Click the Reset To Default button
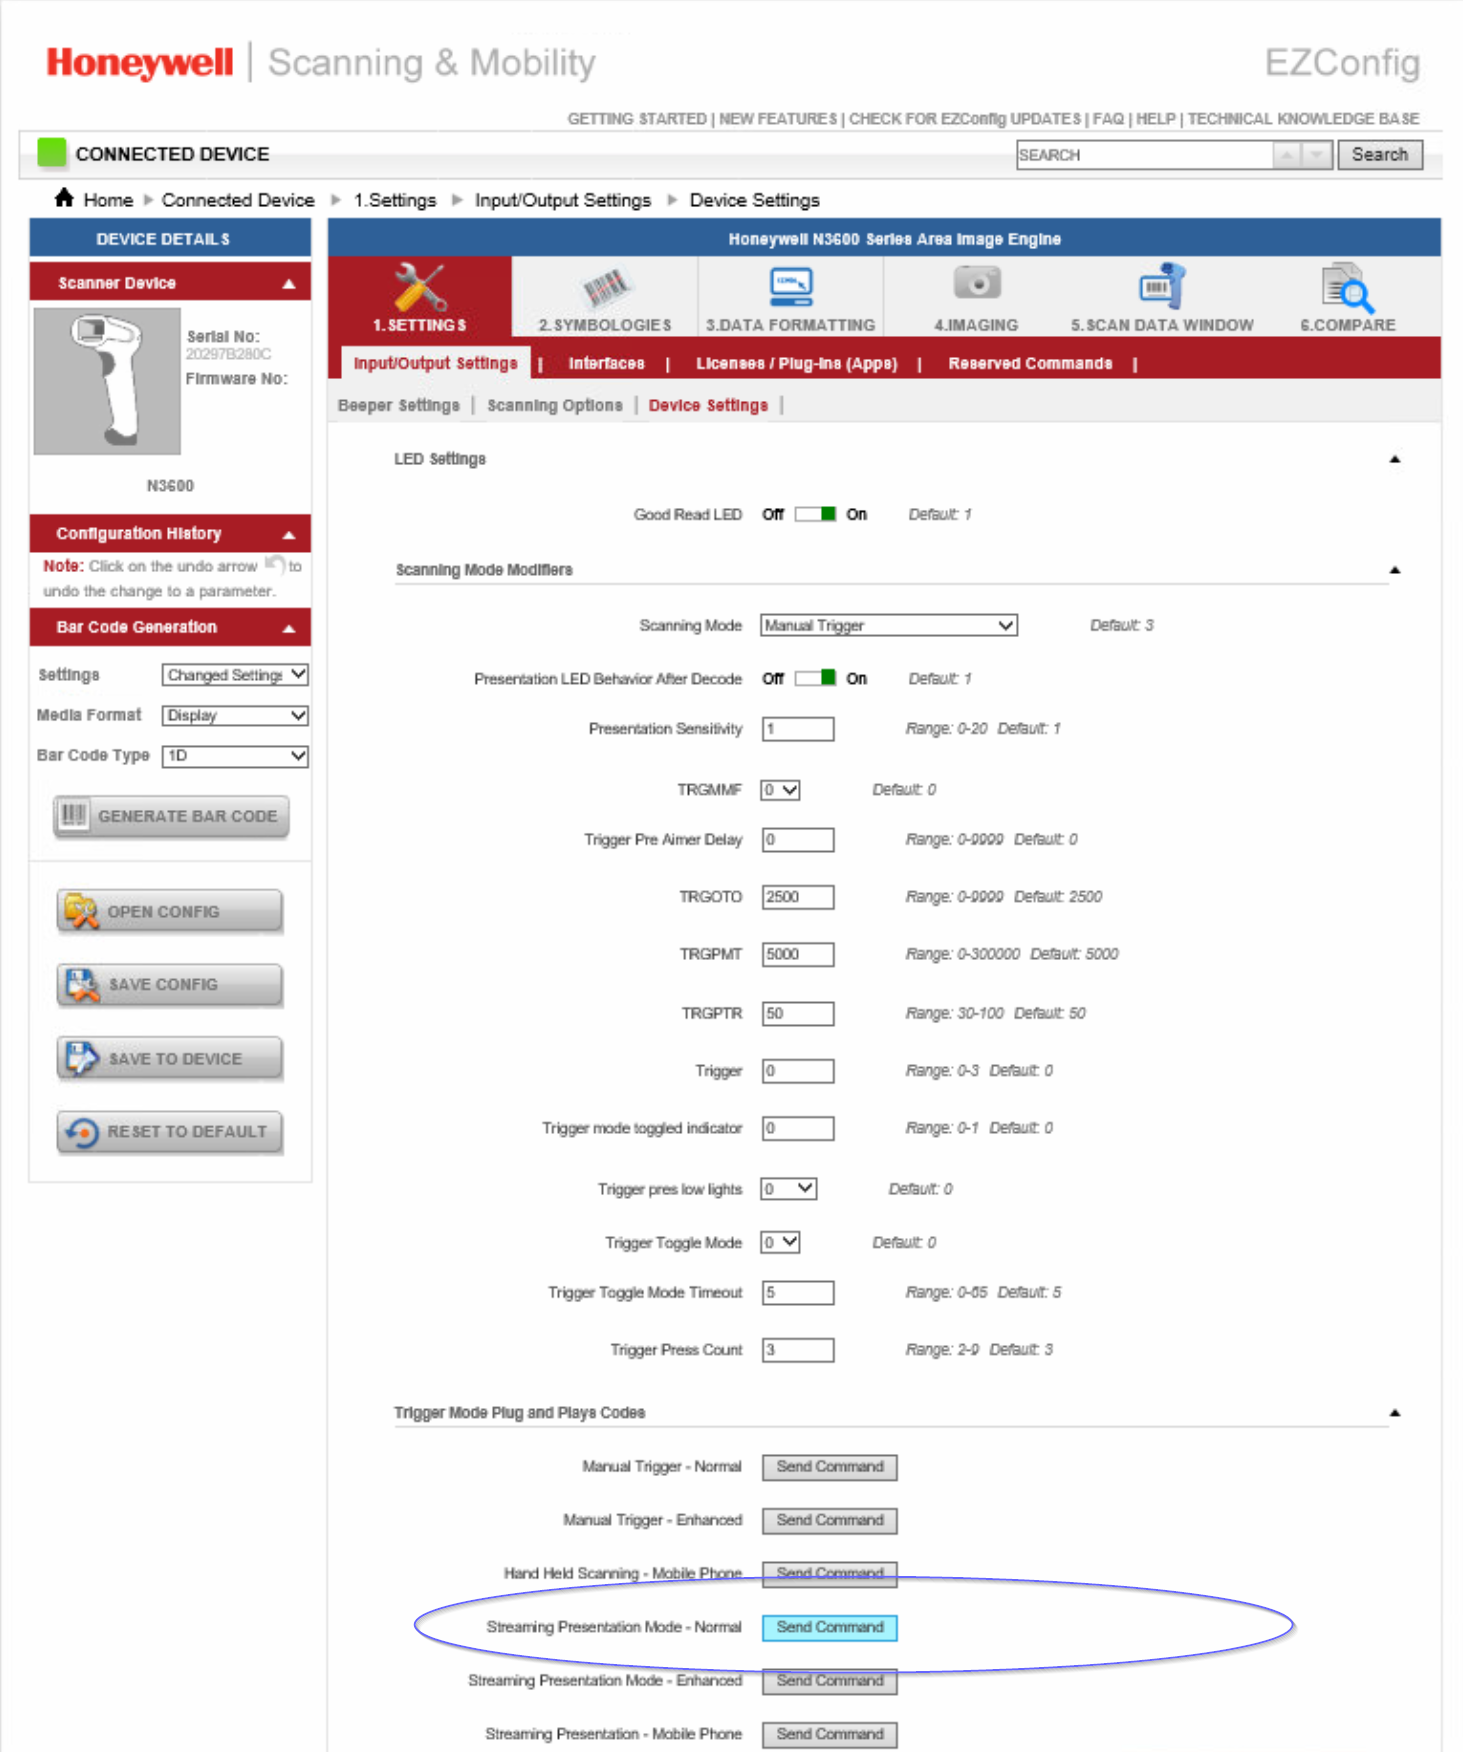The image size is (1463, 1752). pos(169,1132)
